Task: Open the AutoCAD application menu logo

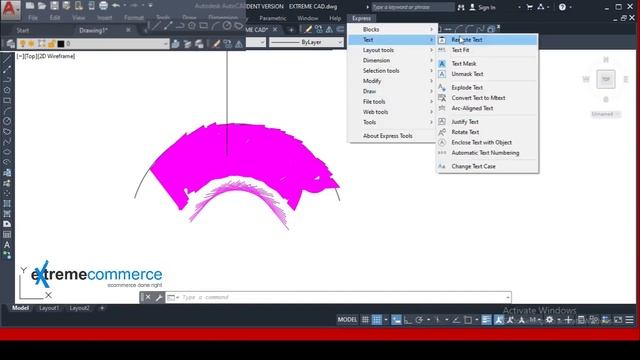Action: [x=10, y=9]
